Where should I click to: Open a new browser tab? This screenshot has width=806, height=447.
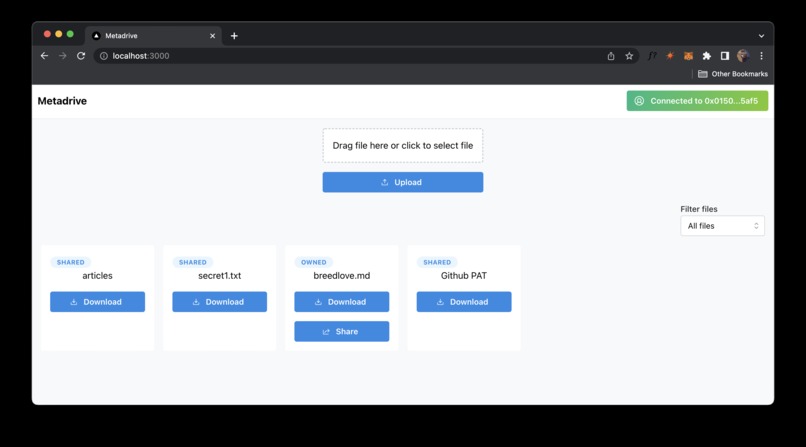pos(234,36)
